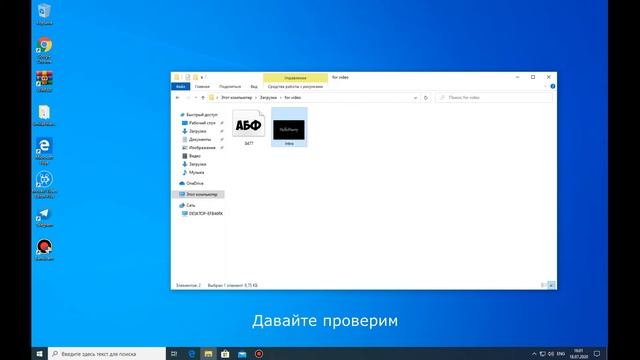Image resolution: width=640 pixels, height=360 pixels.
Task: Open Microsoft Edge from the taskbar
Action: point(191,353)
